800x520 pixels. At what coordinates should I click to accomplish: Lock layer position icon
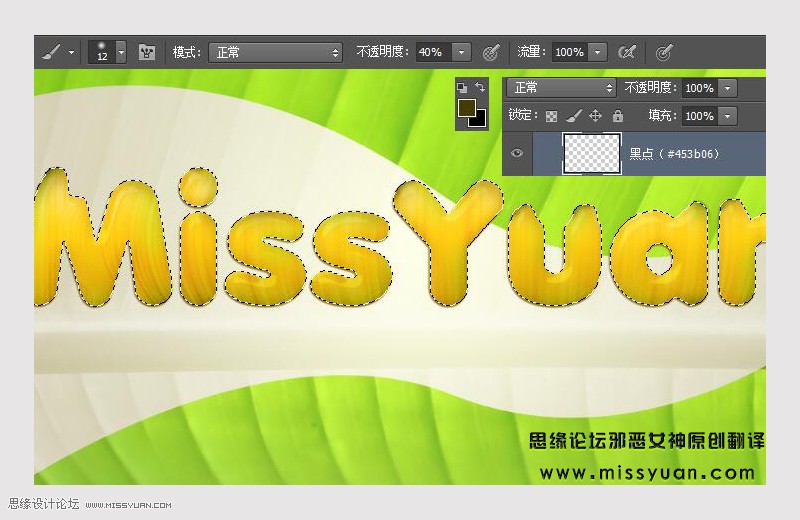coord(595,116)
